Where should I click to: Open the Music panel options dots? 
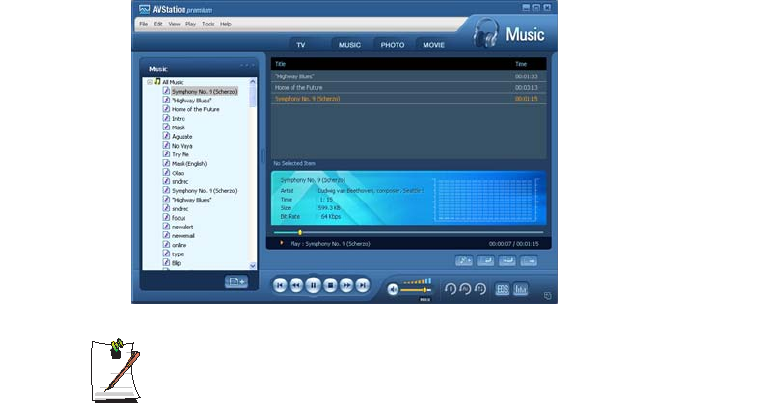(247, 65)
